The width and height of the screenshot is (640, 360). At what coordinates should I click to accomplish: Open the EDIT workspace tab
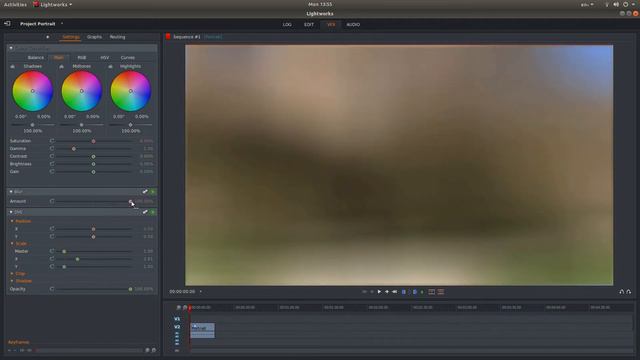309,24
